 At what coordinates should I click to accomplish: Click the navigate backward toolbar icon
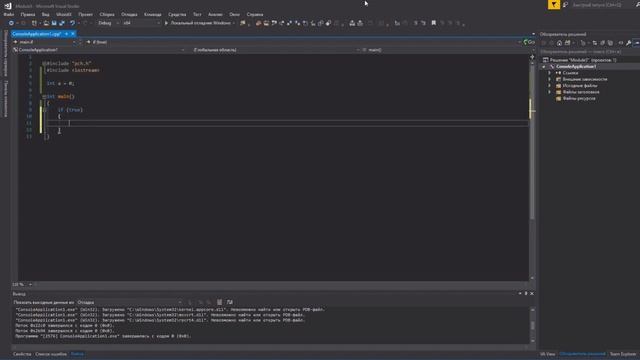(x=11, y=23)
